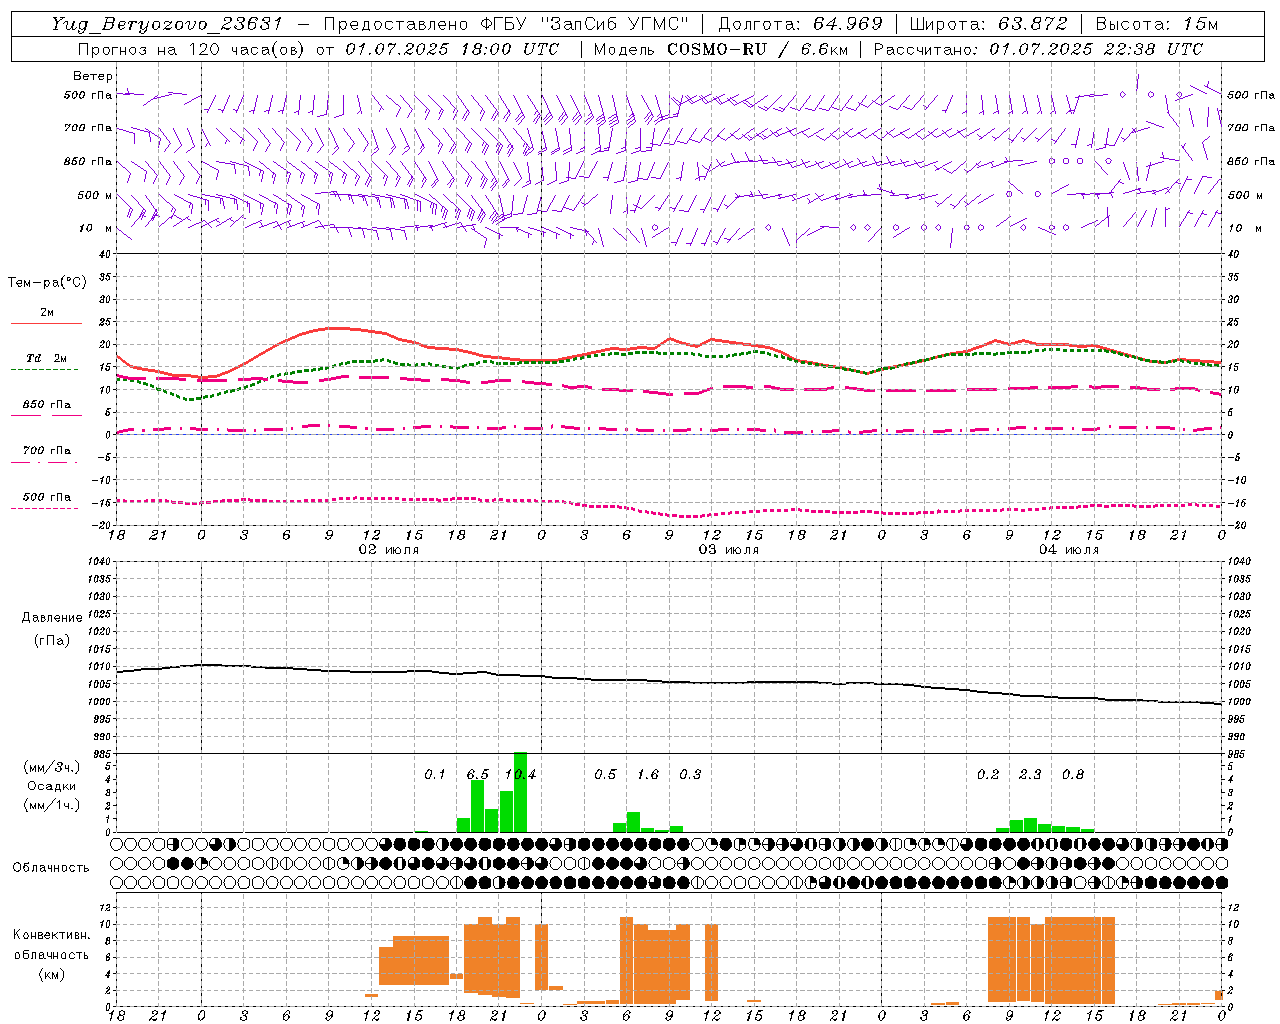Click the Облачность cloud cover label
Image resolution: width=1280 pixels, height=1024 pixels.
51,868
